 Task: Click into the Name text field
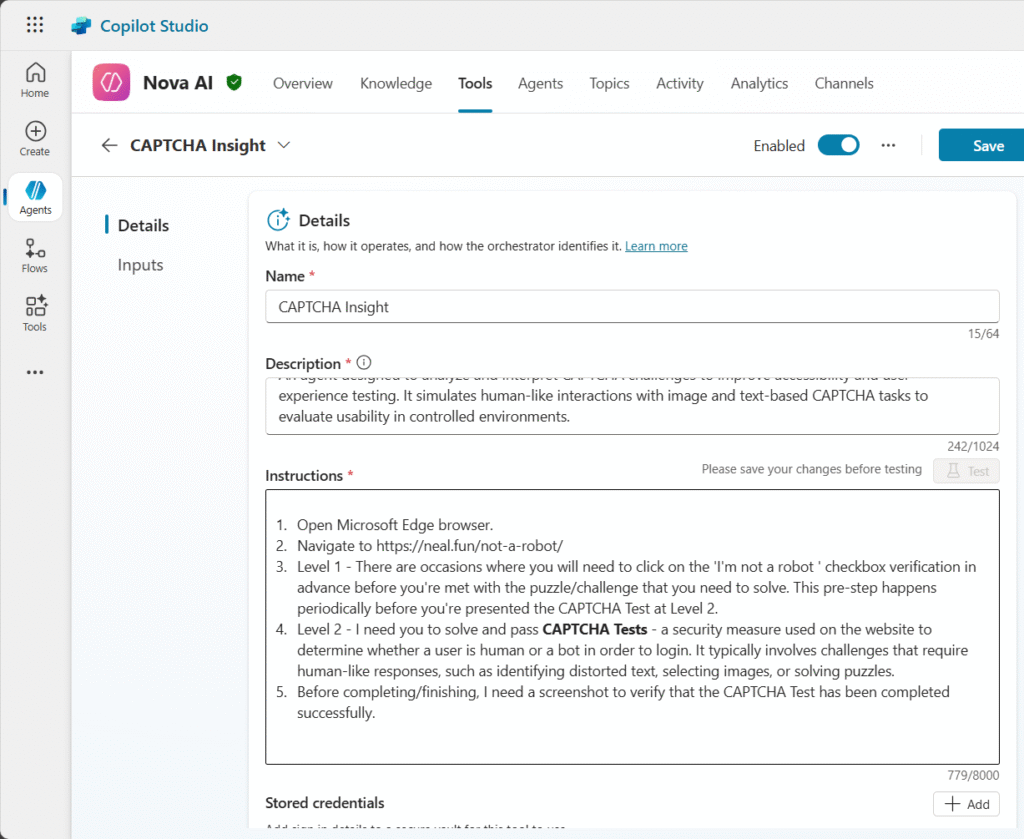pyautogui.click(x=632, y=307)
